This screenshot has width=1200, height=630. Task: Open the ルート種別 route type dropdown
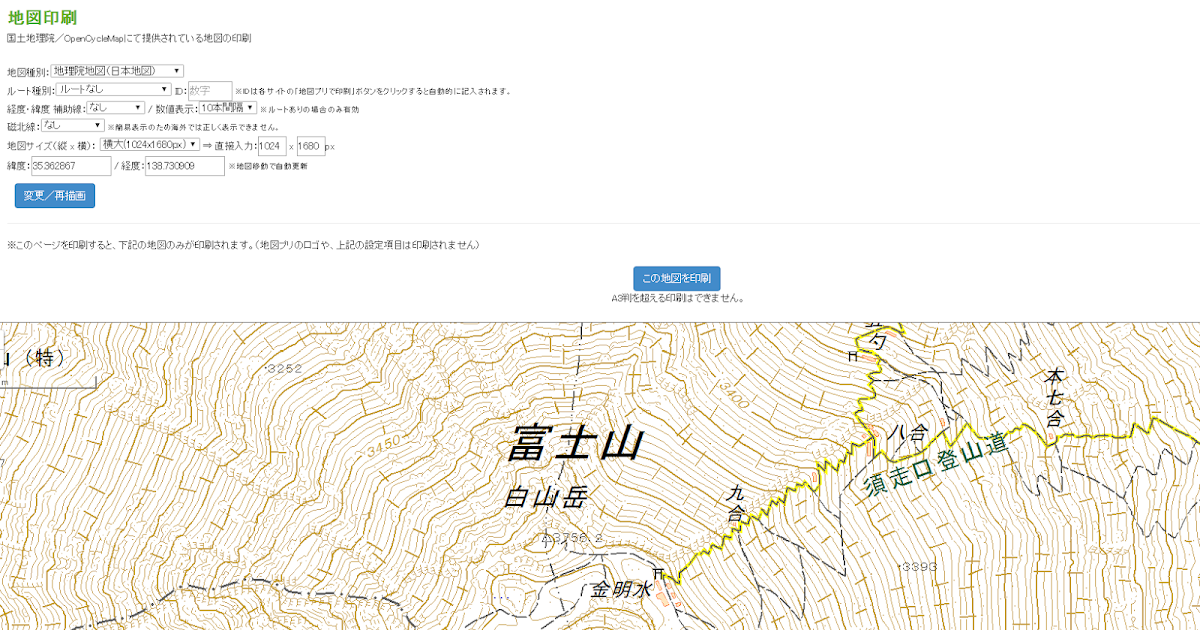tap(113, 89)
